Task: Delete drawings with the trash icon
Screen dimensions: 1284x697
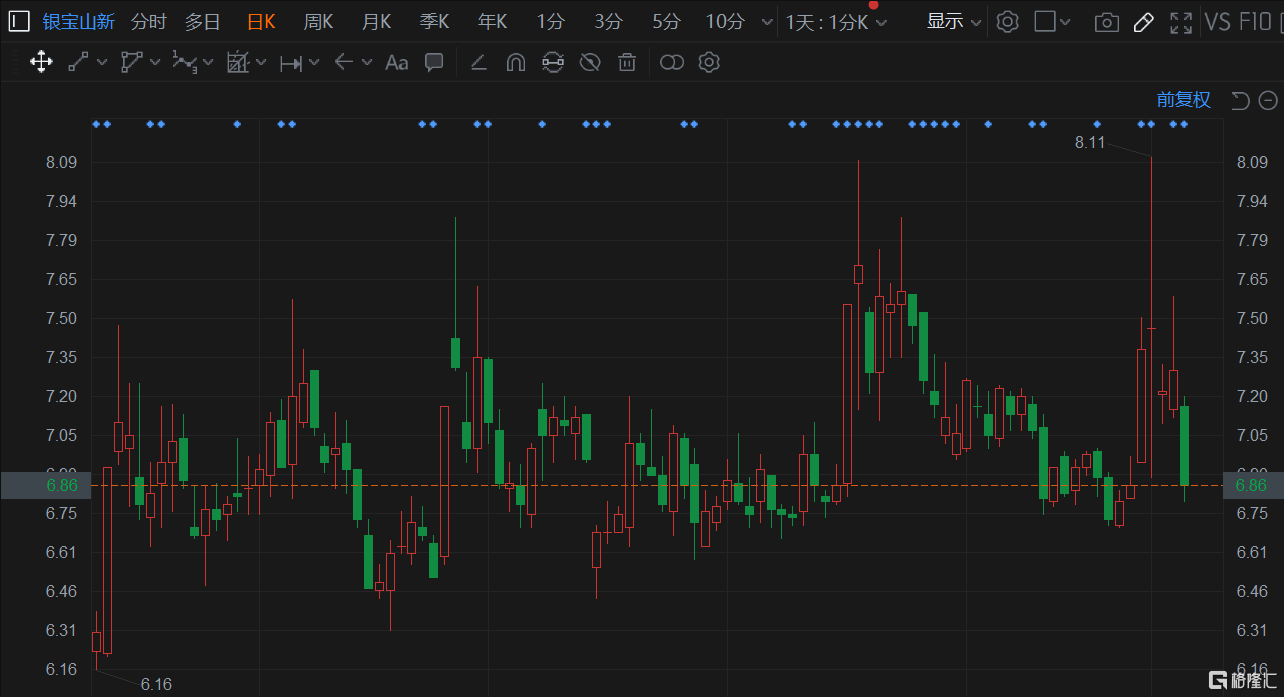Action: pyautogui.click(x=627, y=63)
